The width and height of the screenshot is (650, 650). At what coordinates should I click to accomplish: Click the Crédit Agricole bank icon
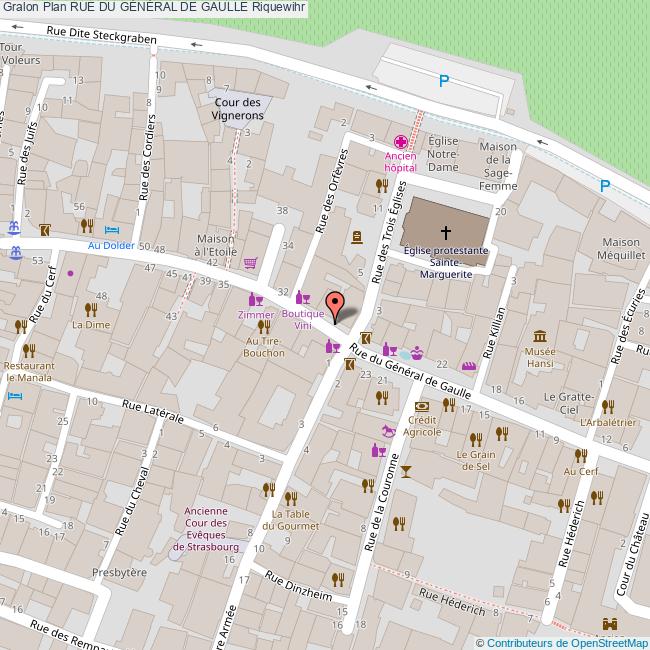click(422, 406)
